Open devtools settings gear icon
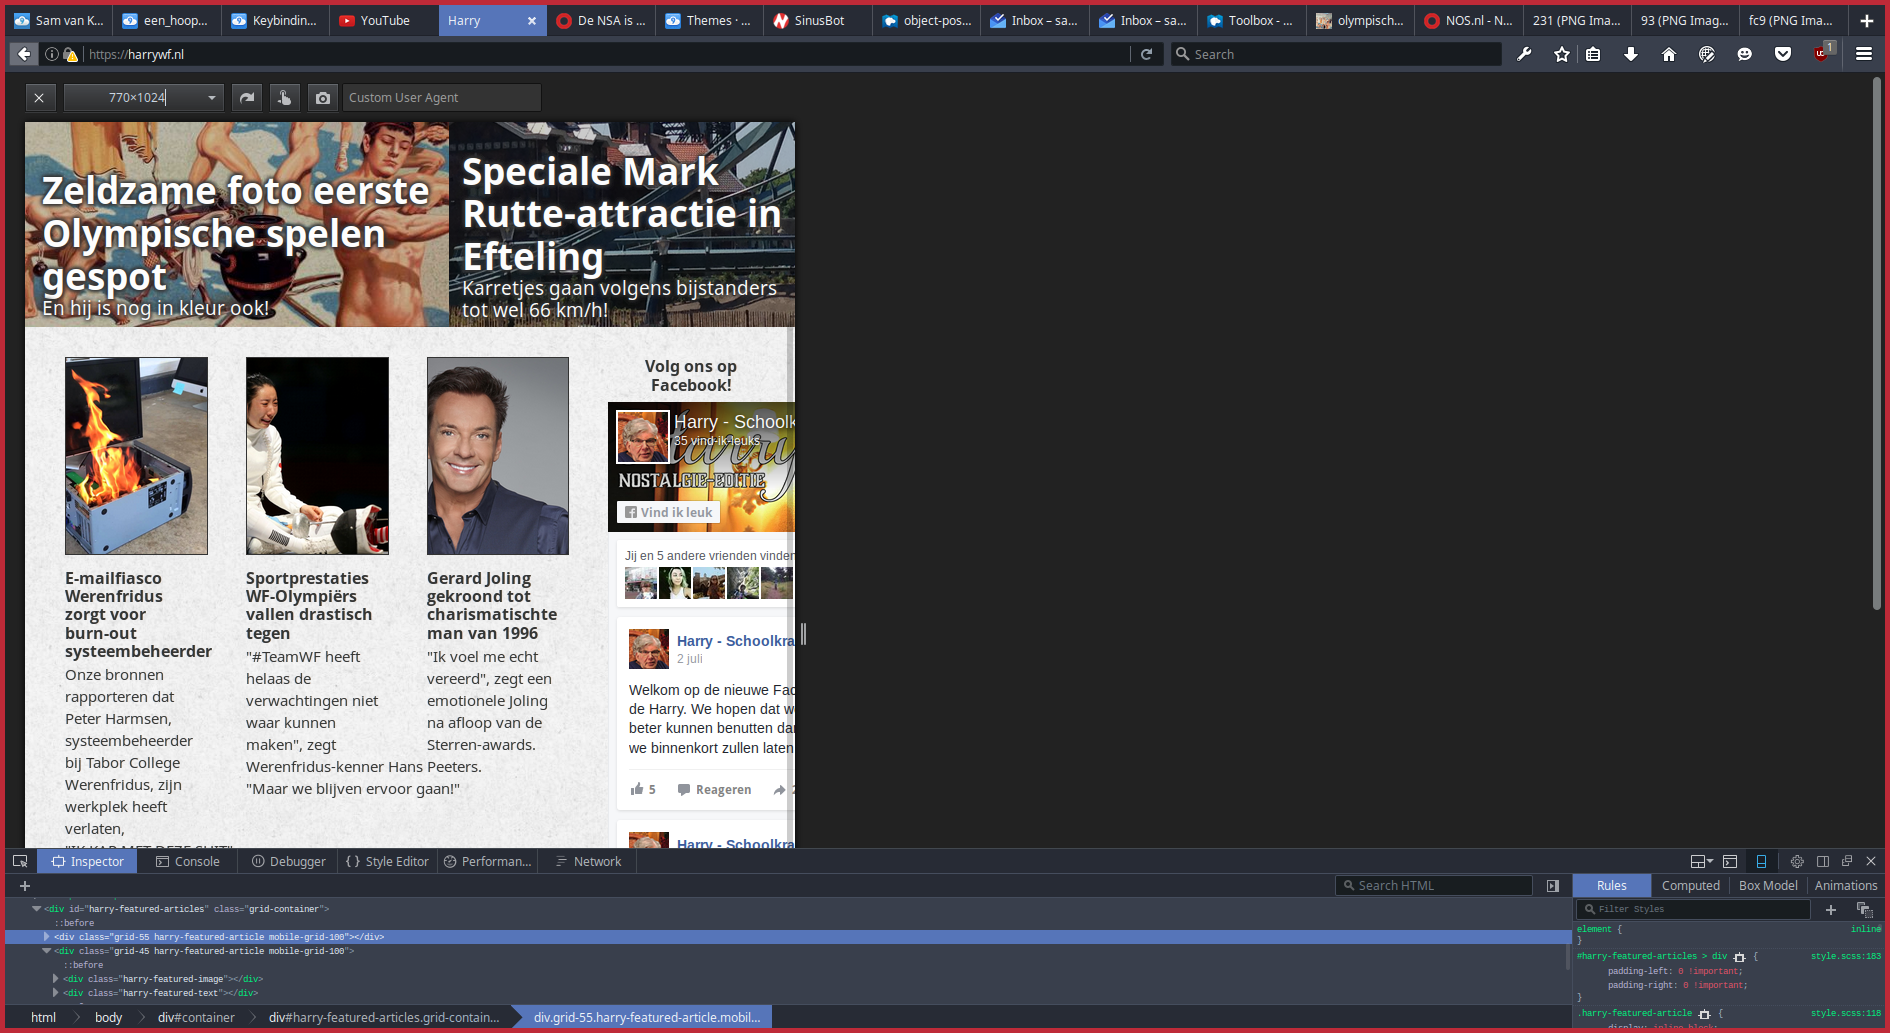The height and width of the screenshot is (1033, 1890). click(x=1797, y=861)
